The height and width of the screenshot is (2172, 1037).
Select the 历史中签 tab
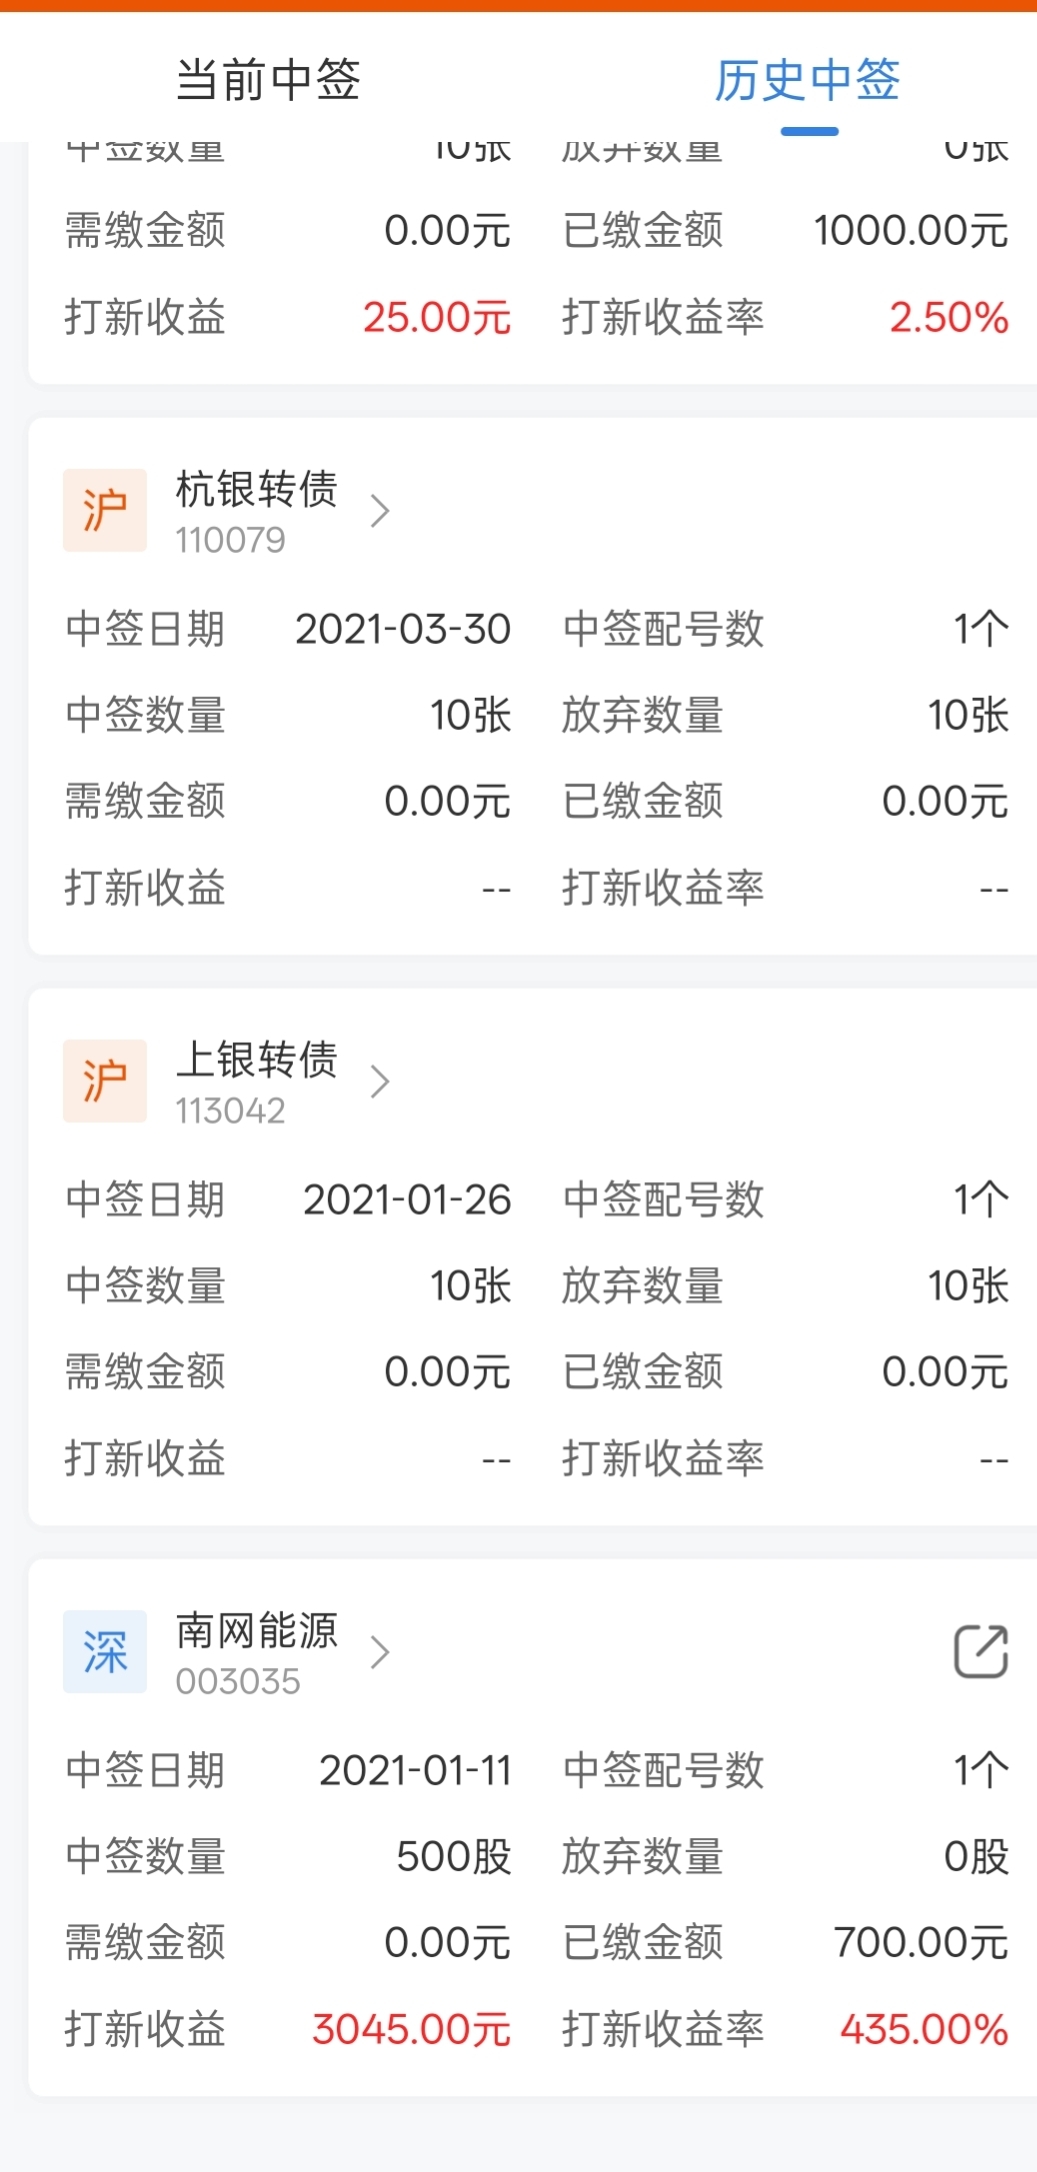[808, 80]
